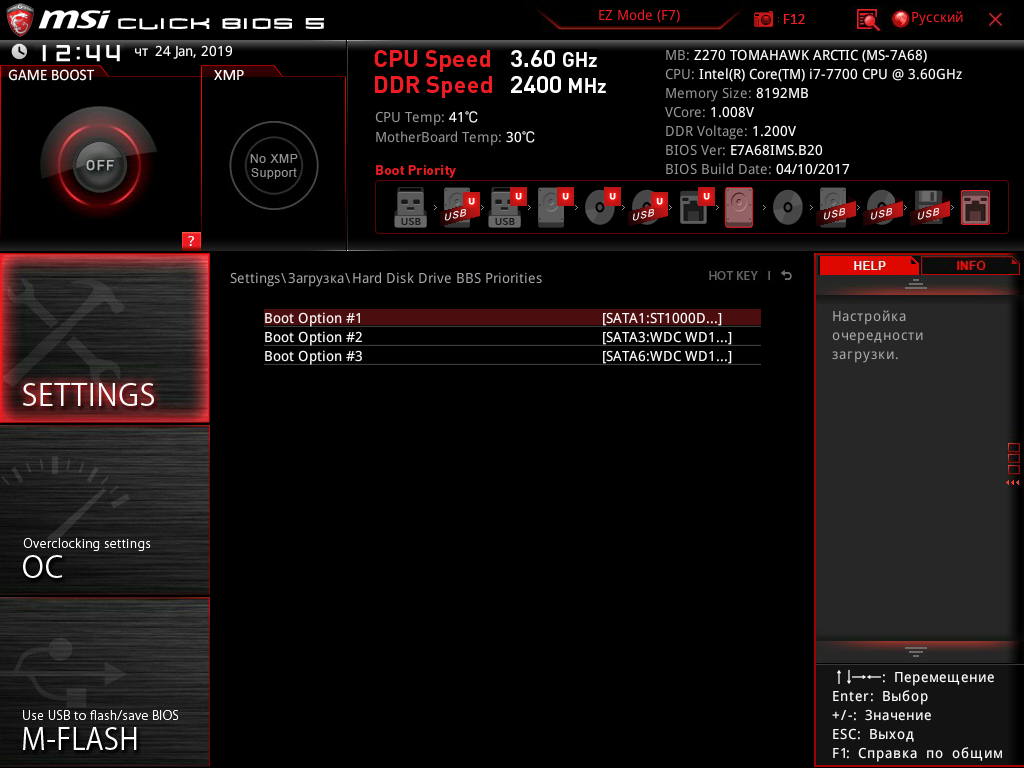Click the question mark help icon under Game Boost
Screen dimensions: 1024x768
tap(191, 240)
